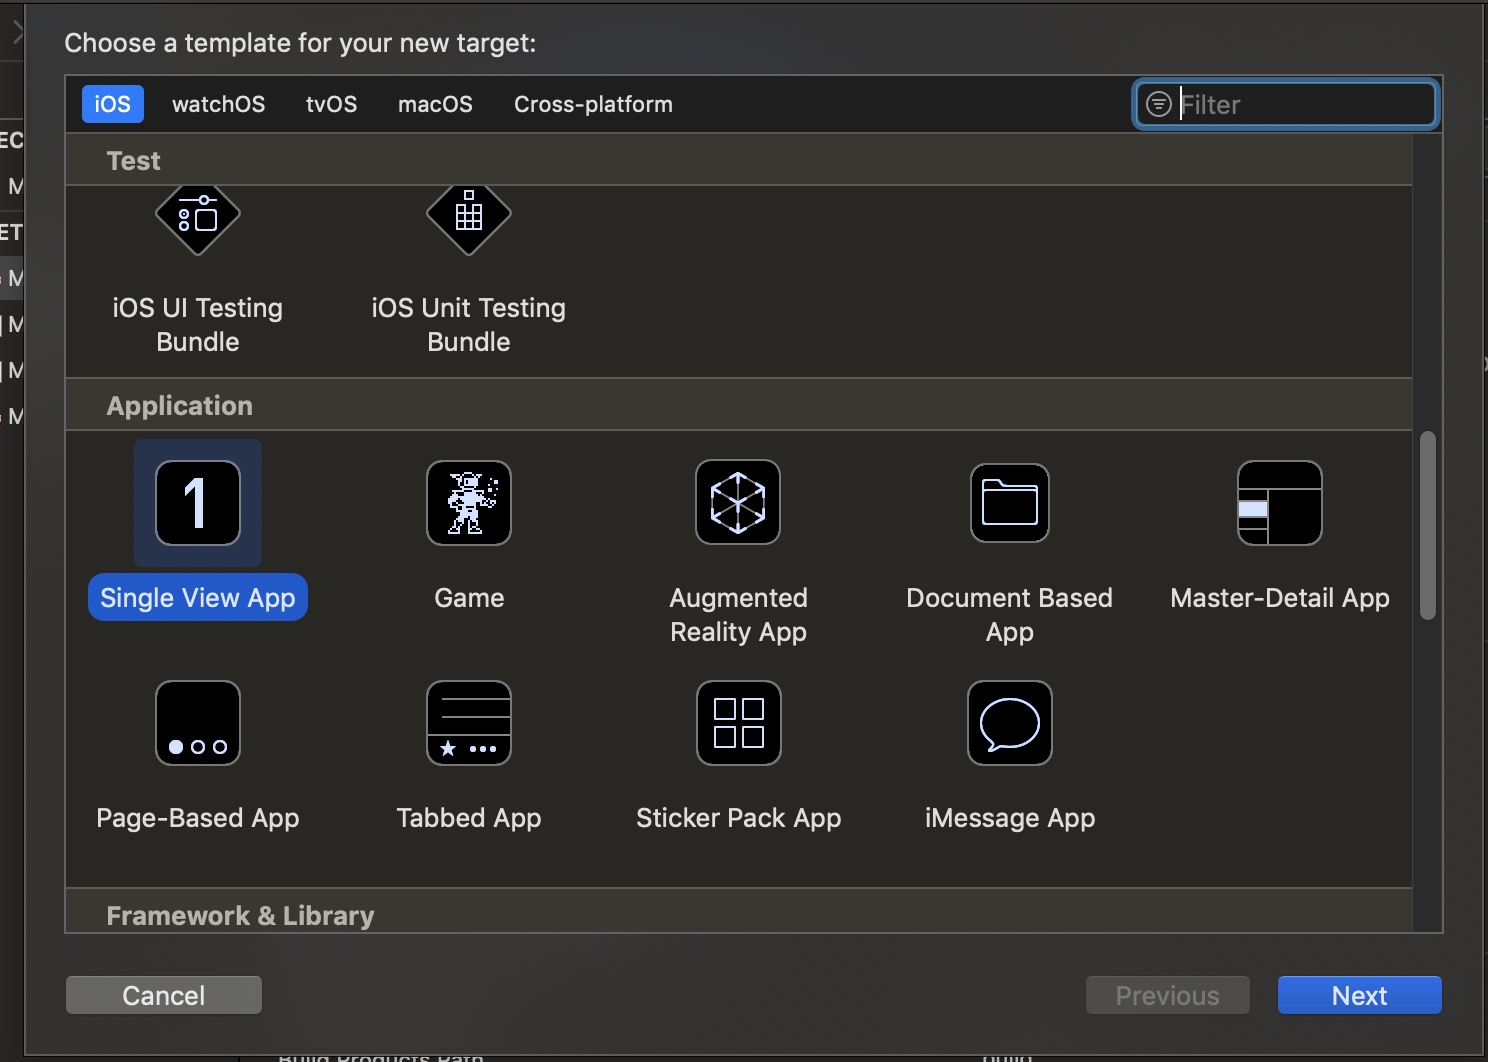Select the iOS Unit Testing Bundle icon

click(469, 218)
